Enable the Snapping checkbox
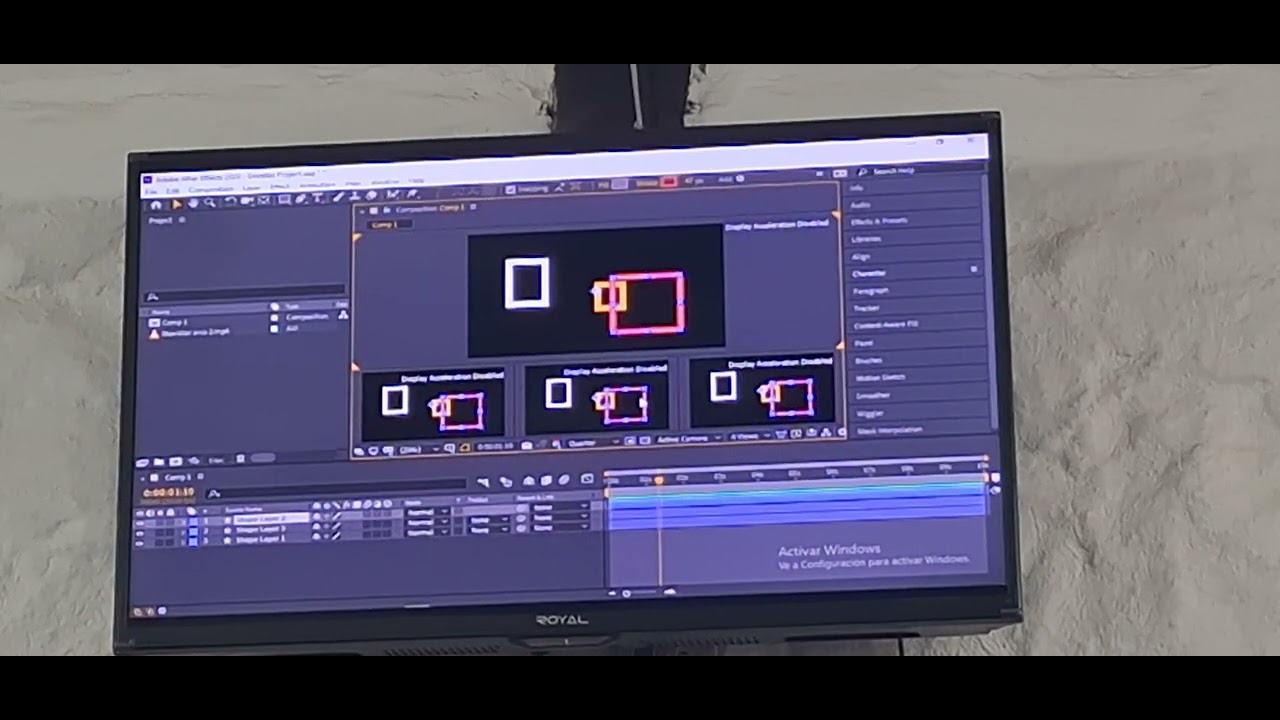The image size is (1280, 720). [510, 189]
